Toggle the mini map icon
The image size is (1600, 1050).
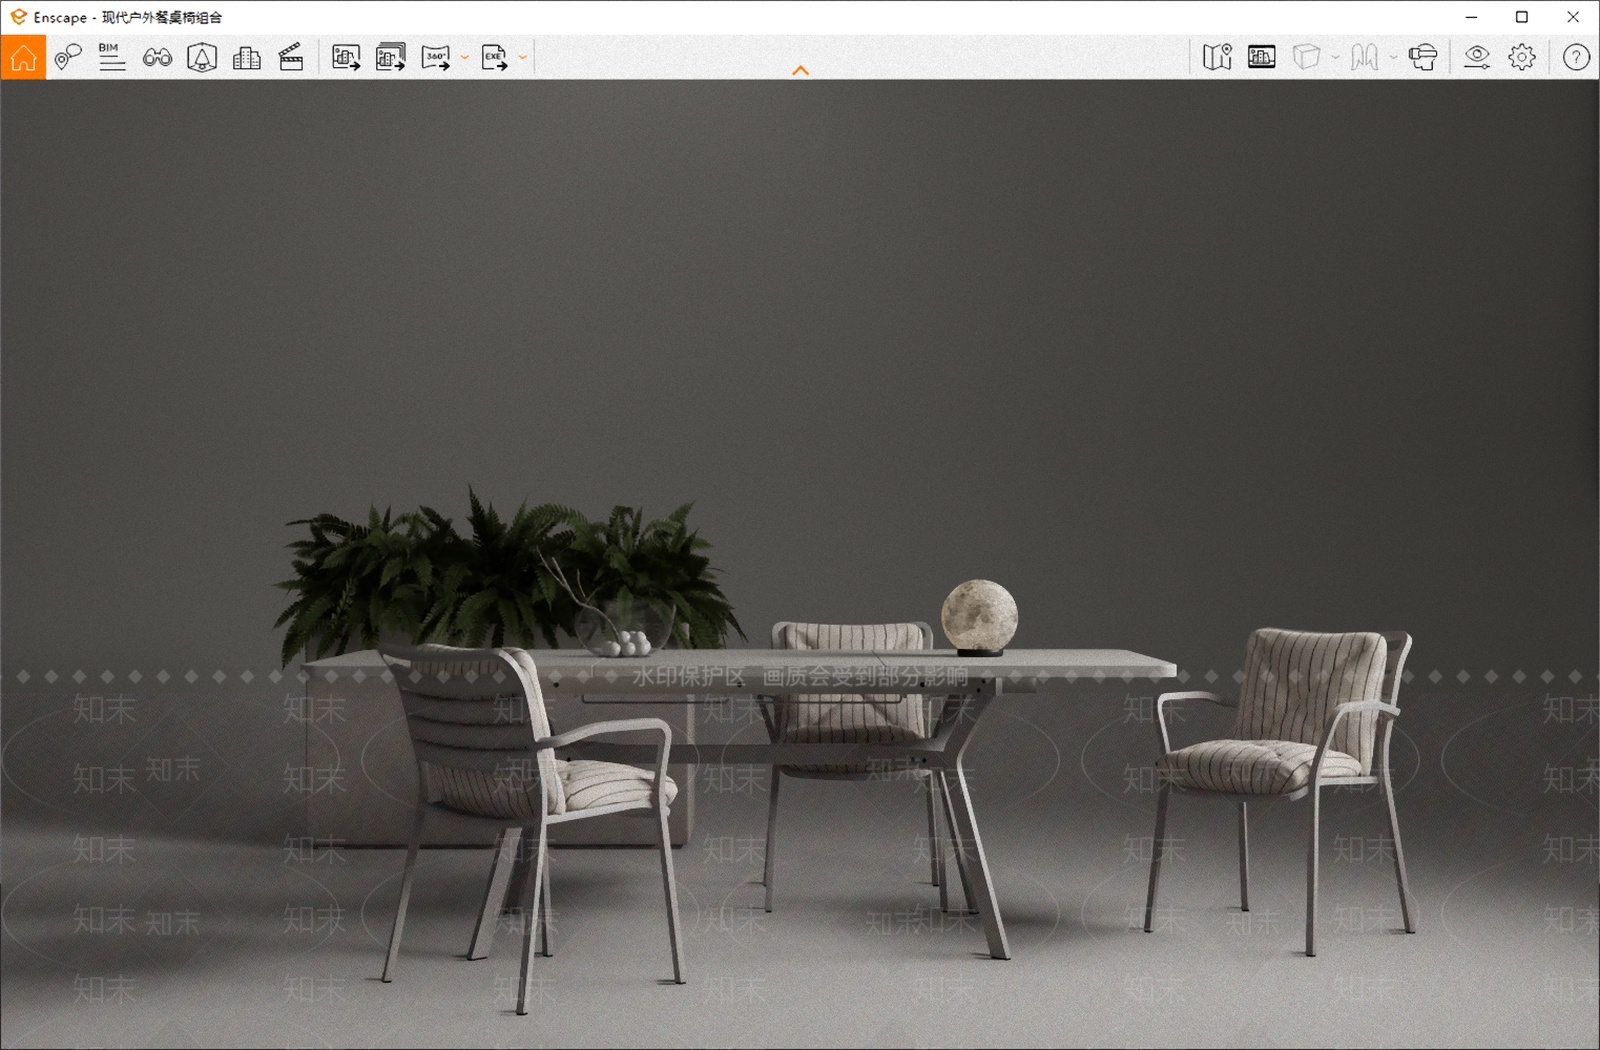[x=1217, y=57]
